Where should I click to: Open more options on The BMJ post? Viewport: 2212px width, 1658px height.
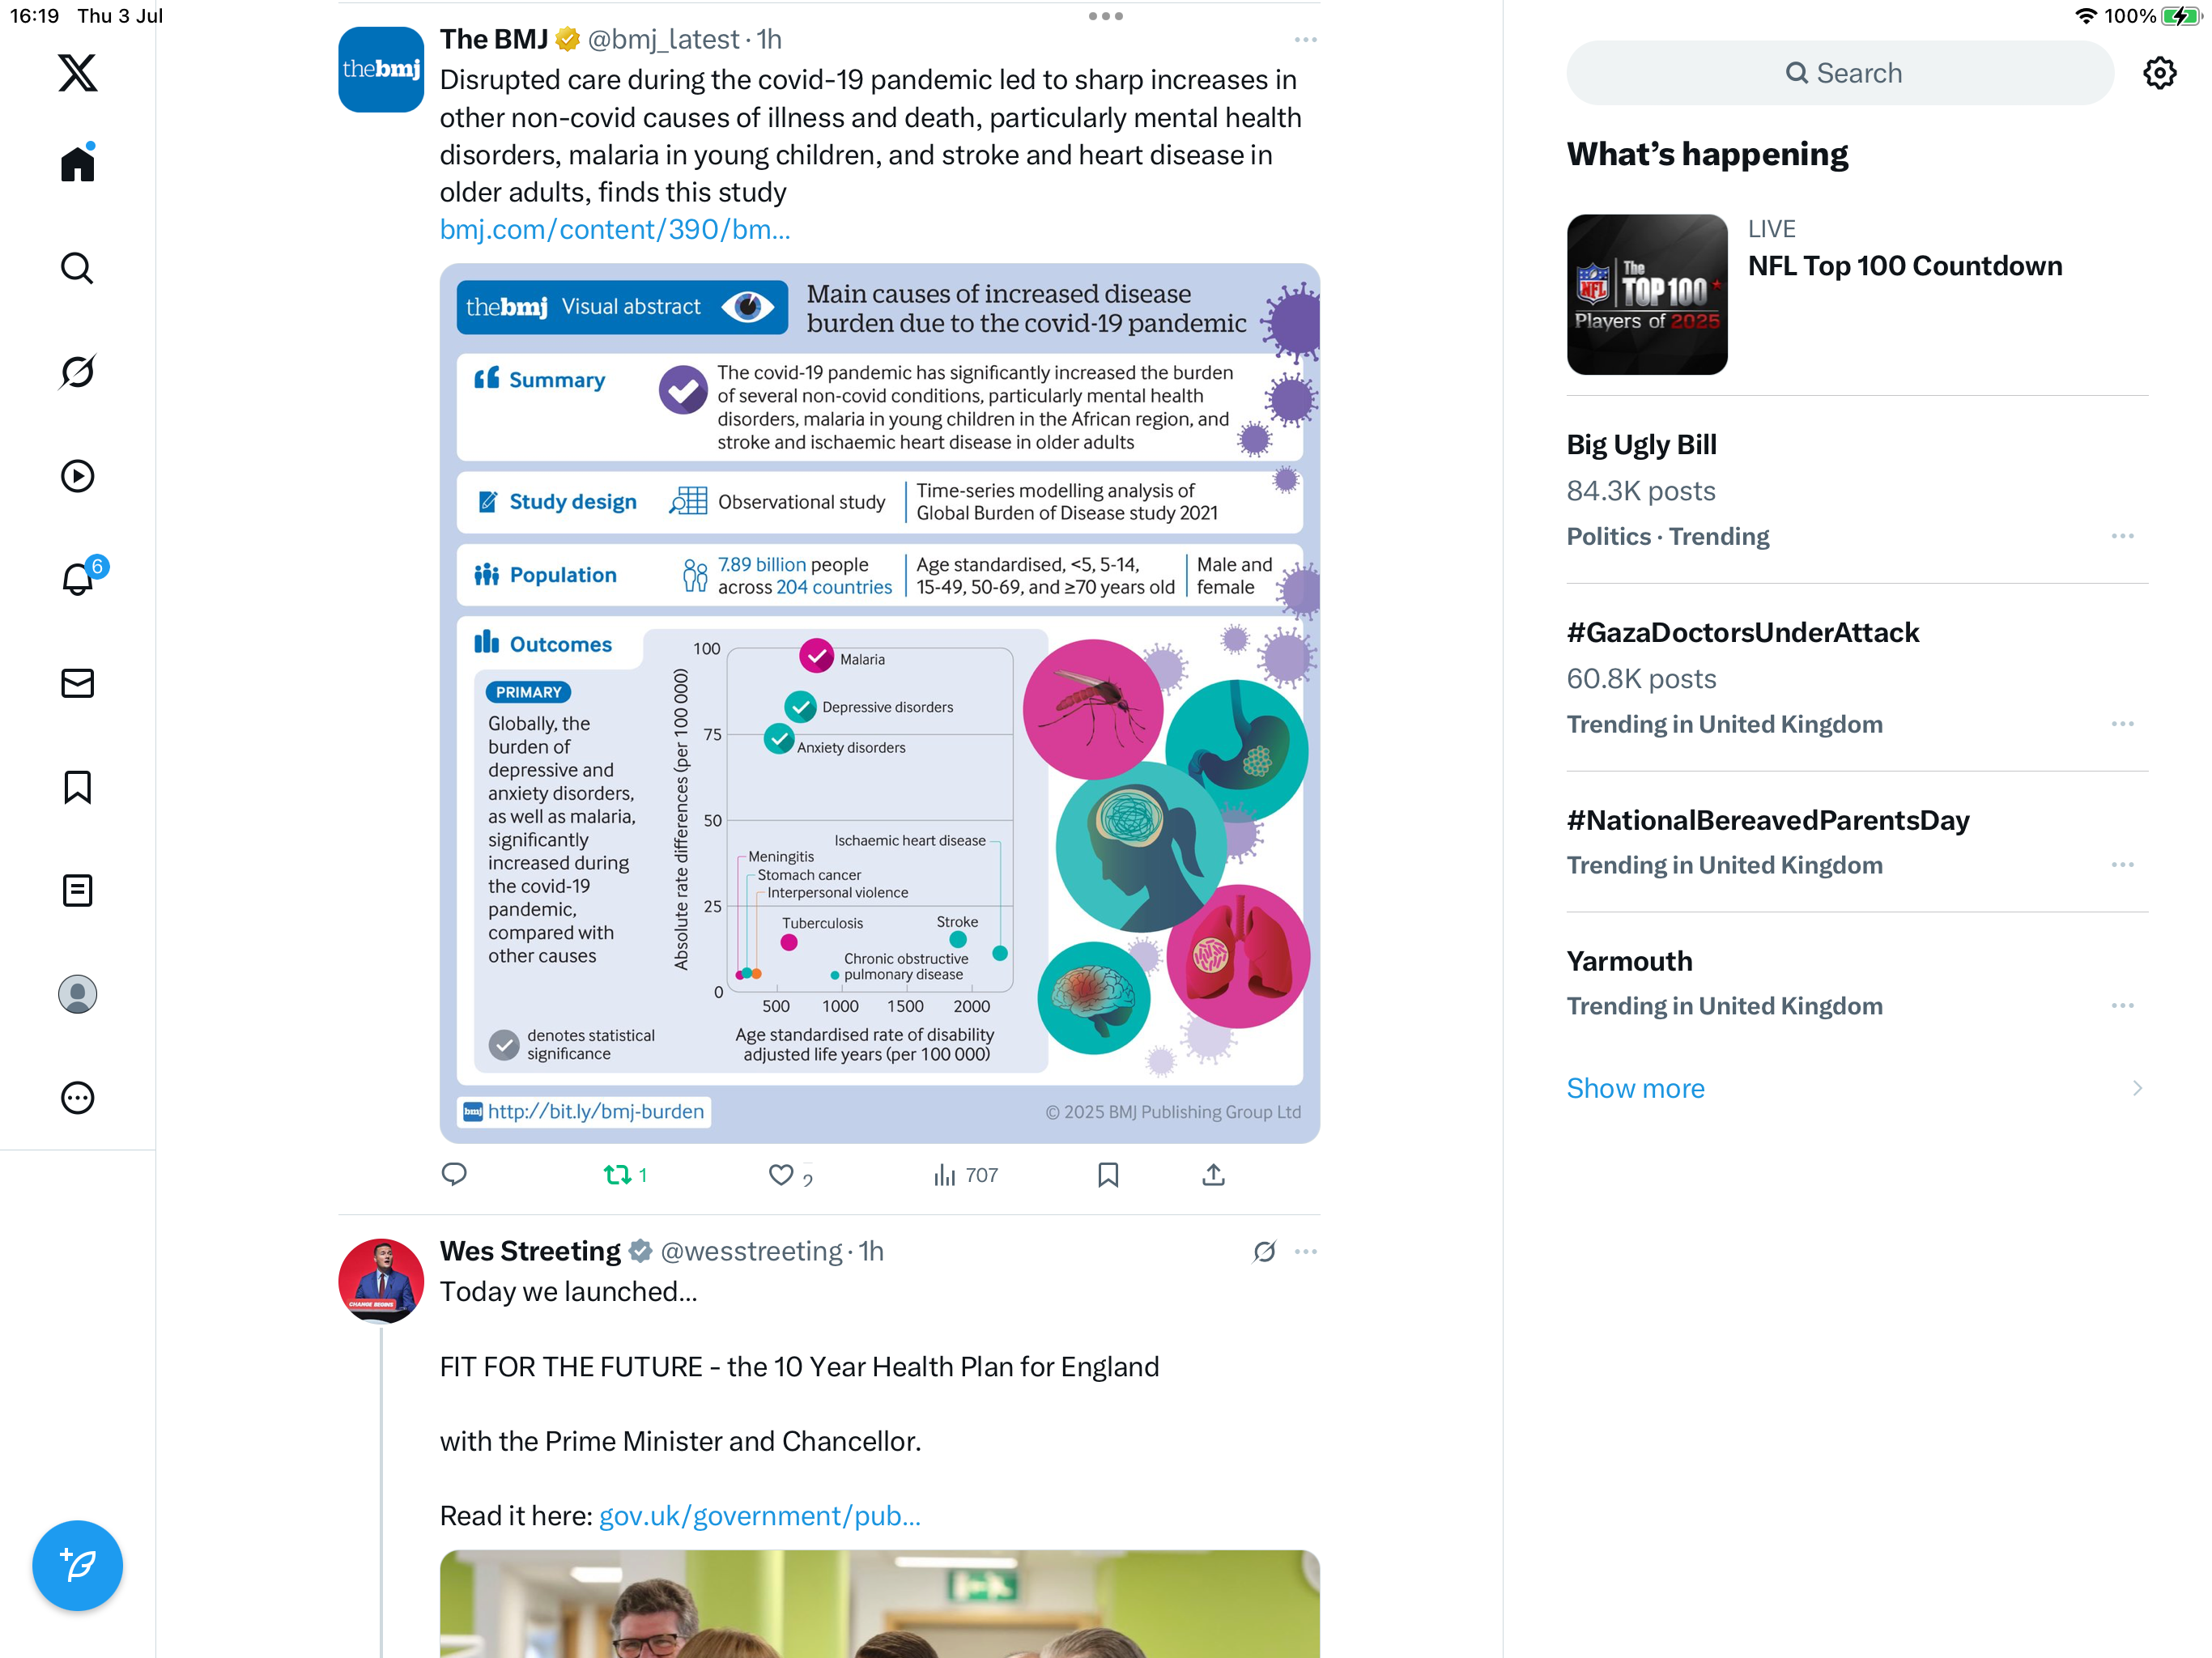pos(1305,40)
